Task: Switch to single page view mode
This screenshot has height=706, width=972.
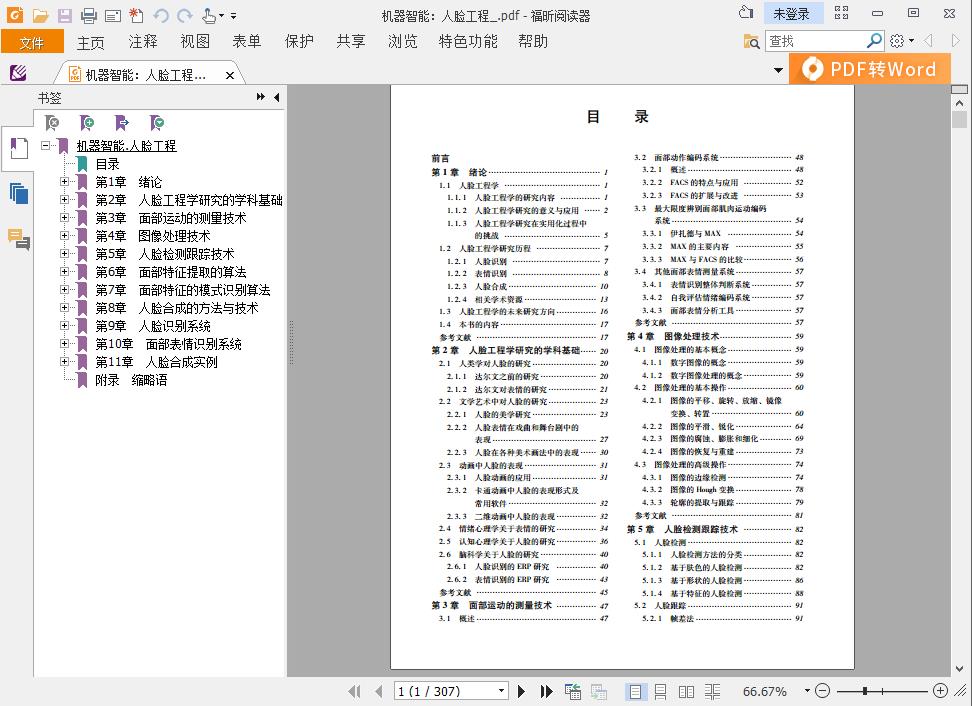Action: (635, 691)
